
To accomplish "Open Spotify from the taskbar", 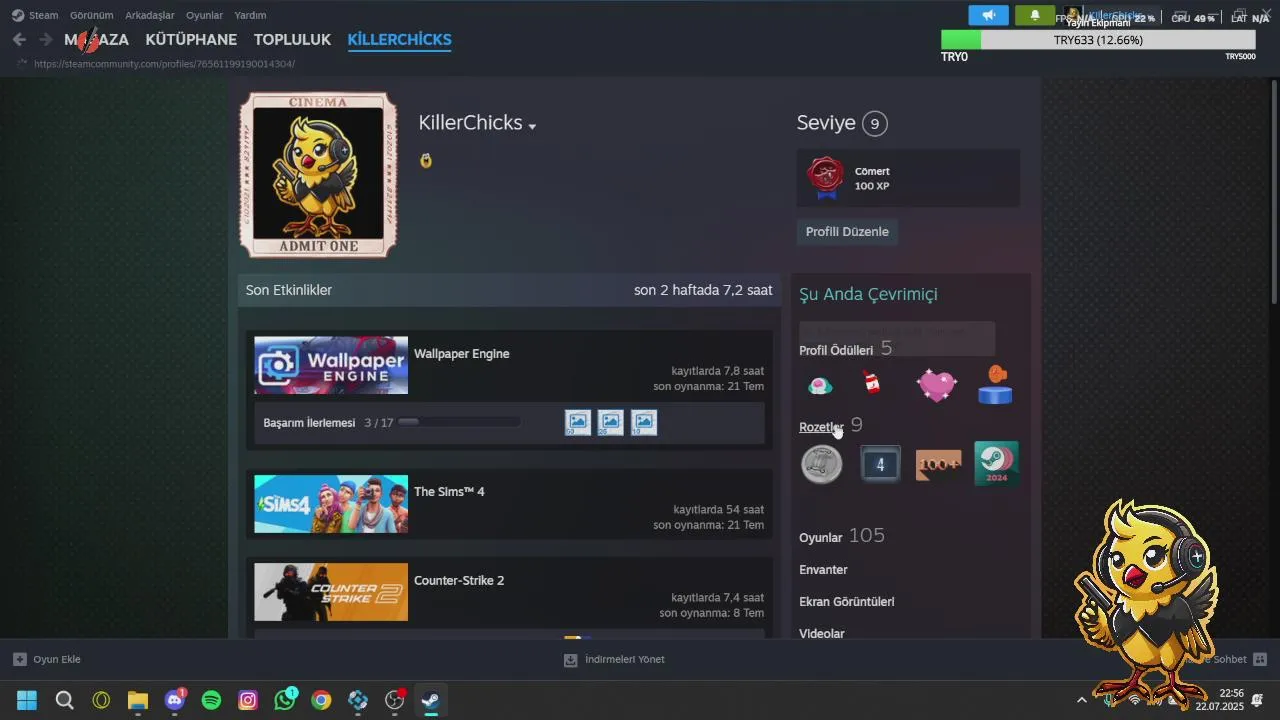I will point(211,700).
